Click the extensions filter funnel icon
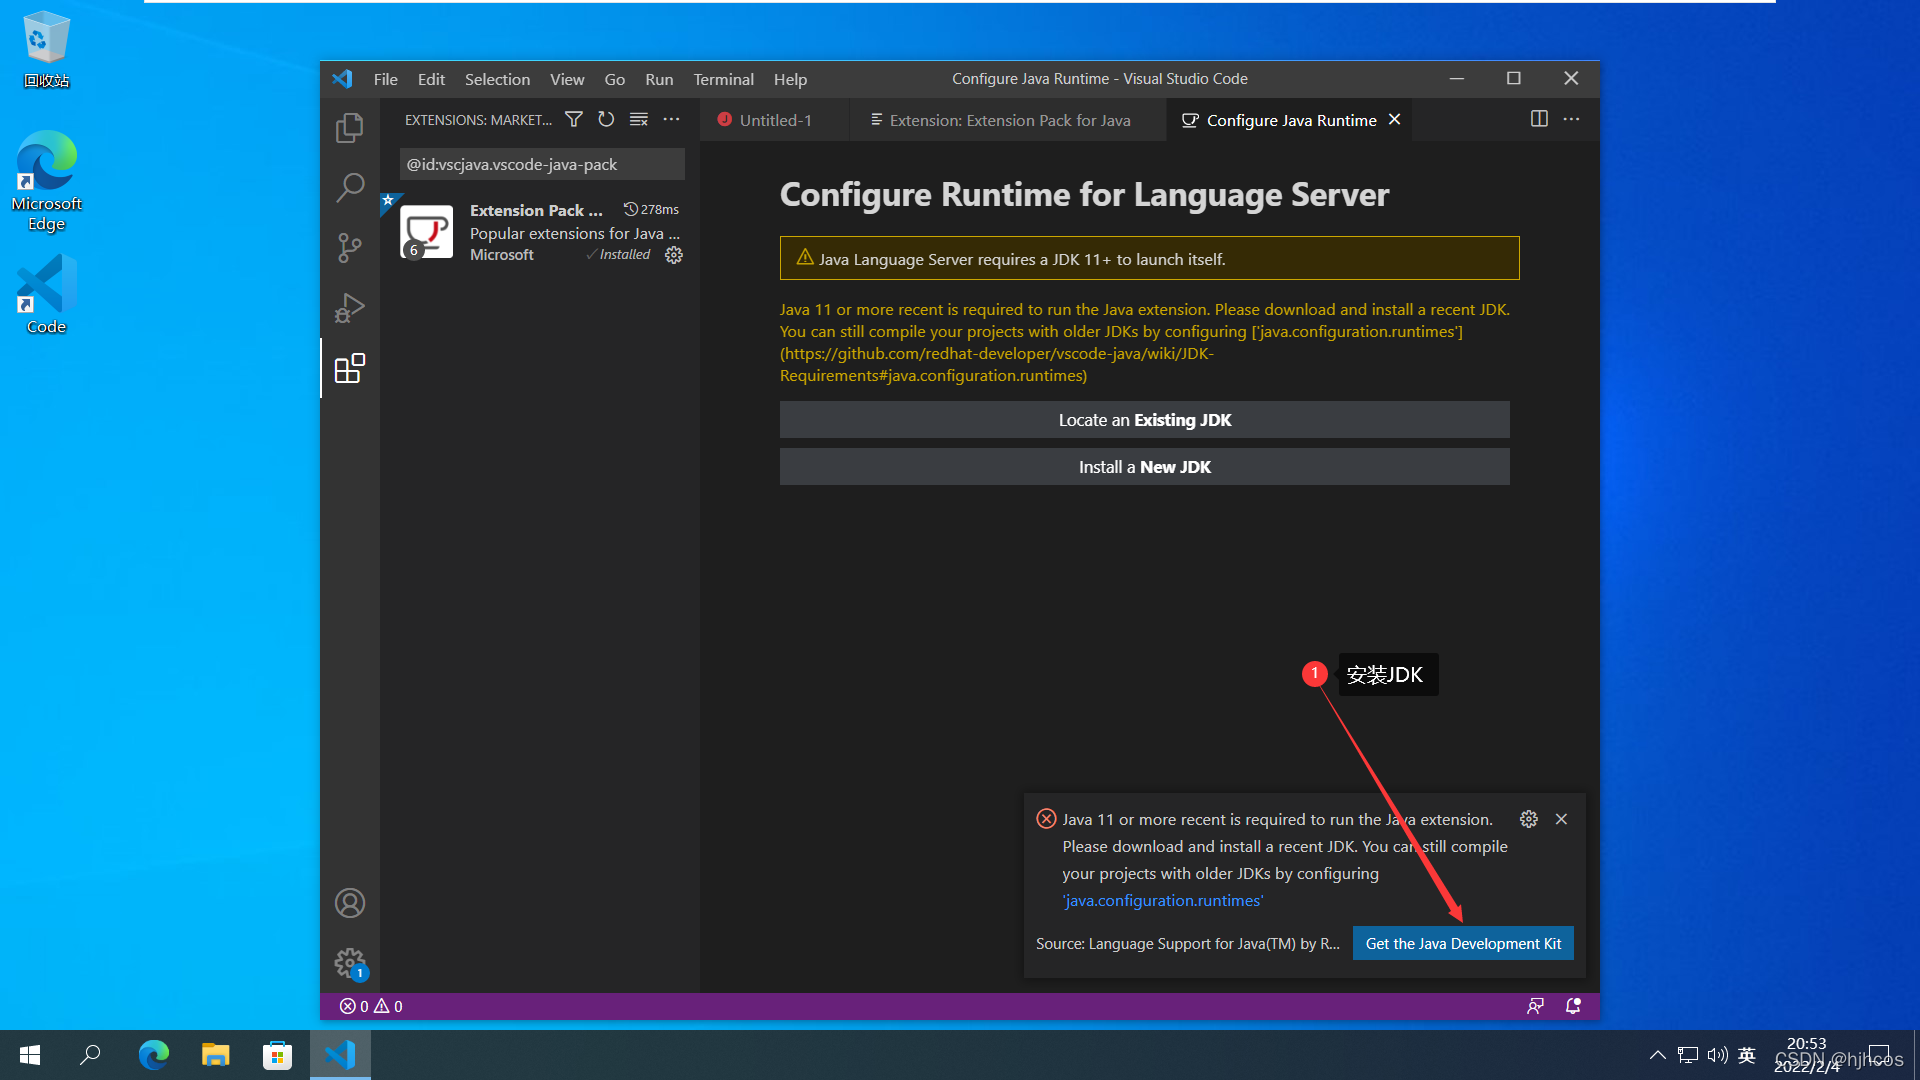Screen dimensions: 1920x1080 coord(574,119)
